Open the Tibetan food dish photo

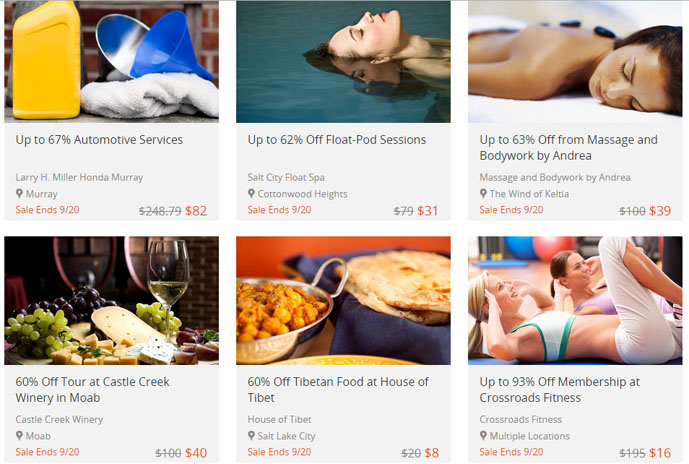pyautogui.click(x=343, y=301)
